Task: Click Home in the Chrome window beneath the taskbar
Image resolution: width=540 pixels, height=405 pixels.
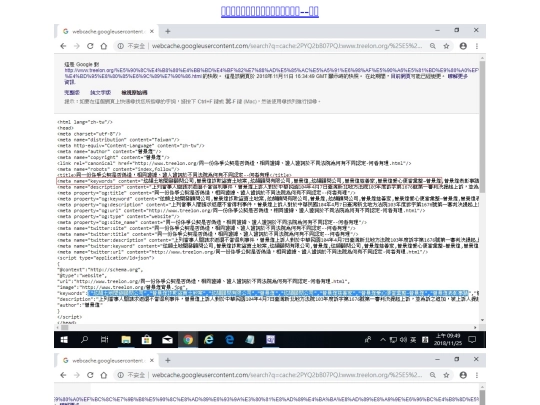Action: coord(104,375)
